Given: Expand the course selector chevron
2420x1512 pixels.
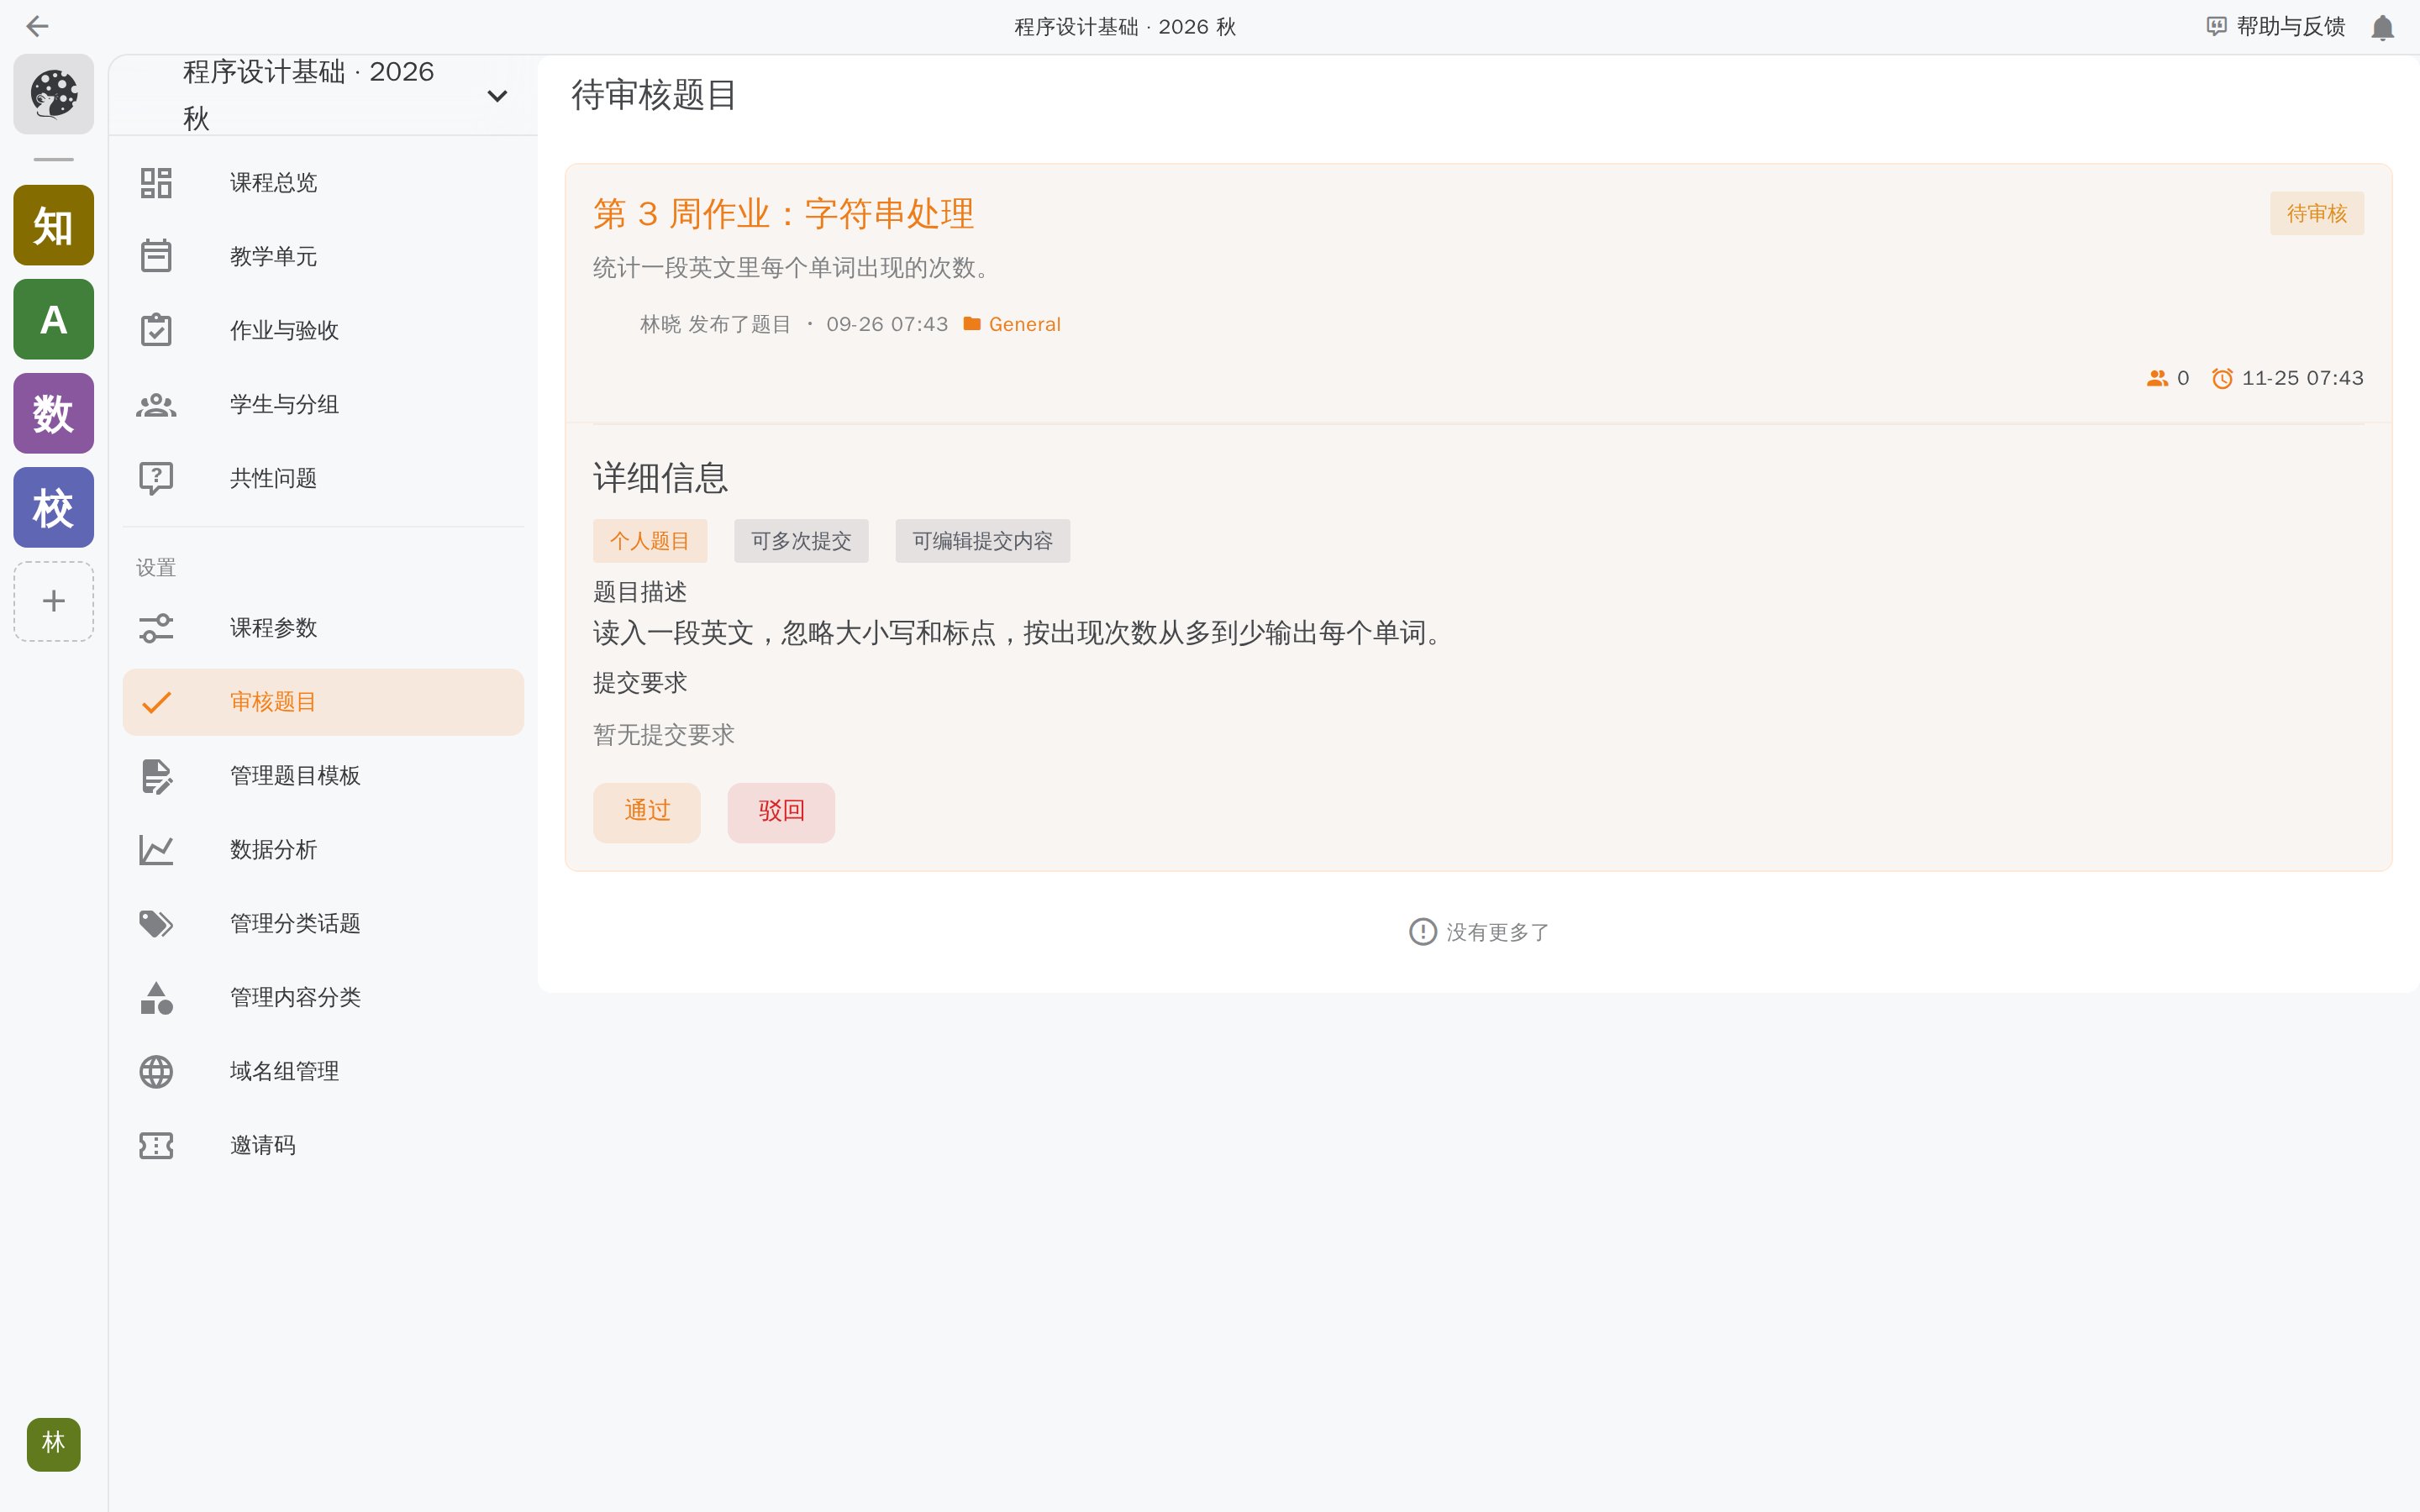Looking at the screenshot, I should 497,96.
